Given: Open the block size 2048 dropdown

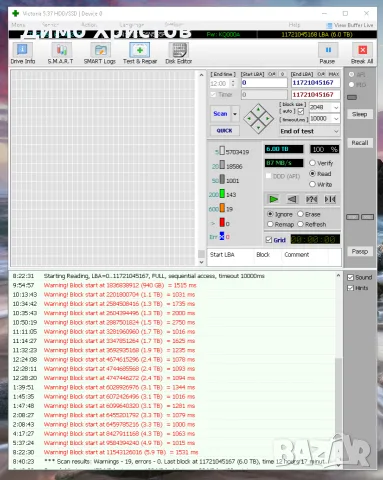Looking at the screenshot, I should pyautogui.click(x=336, y=107).
